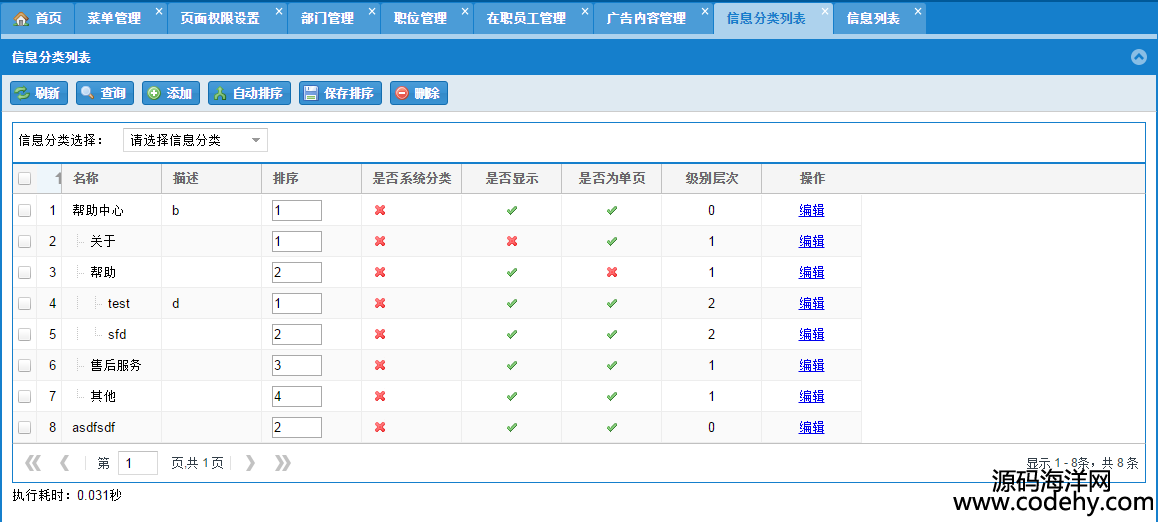Open the Query (查询) search tool
The height and width of the screenshot is (522, 1158).
click(x=105, y=93)
